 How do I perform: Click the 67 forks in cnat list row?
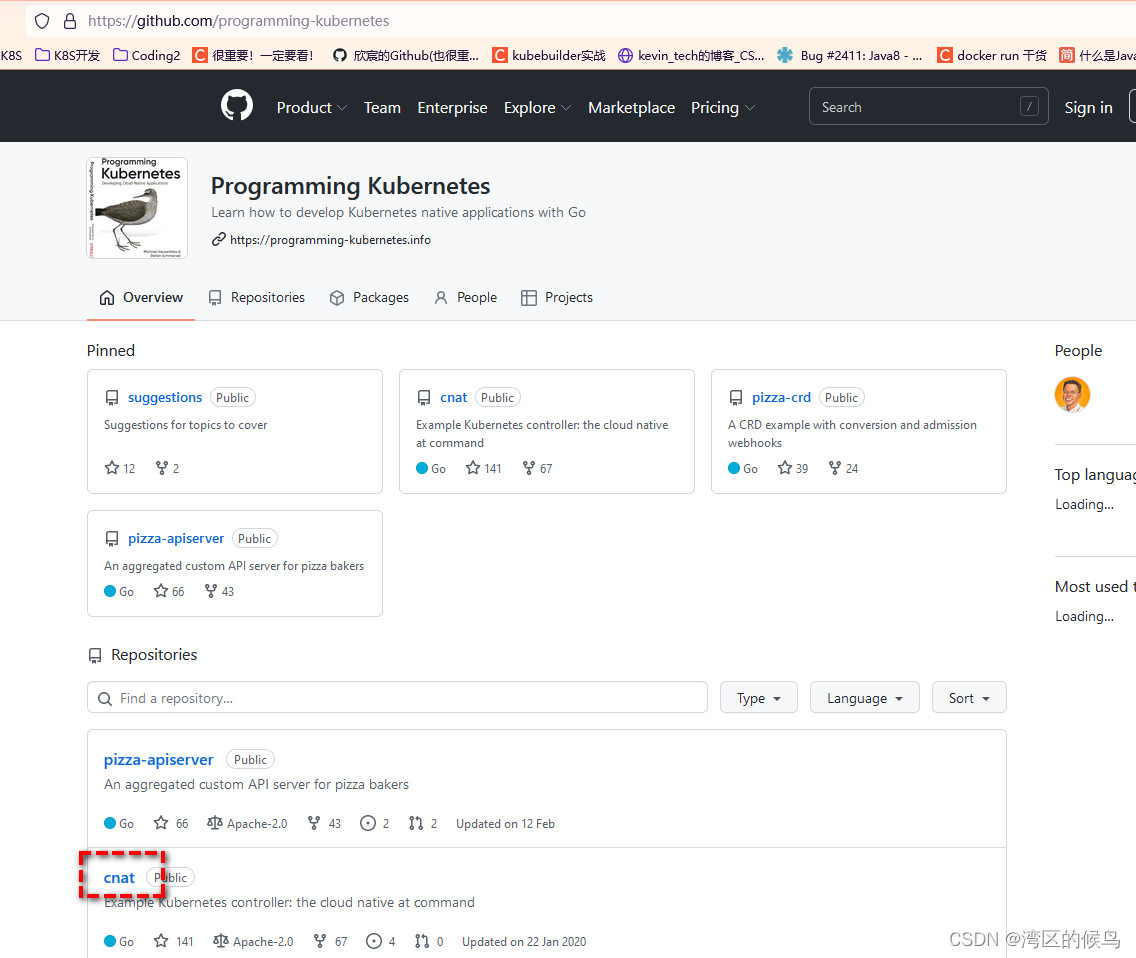pos(330,941)
